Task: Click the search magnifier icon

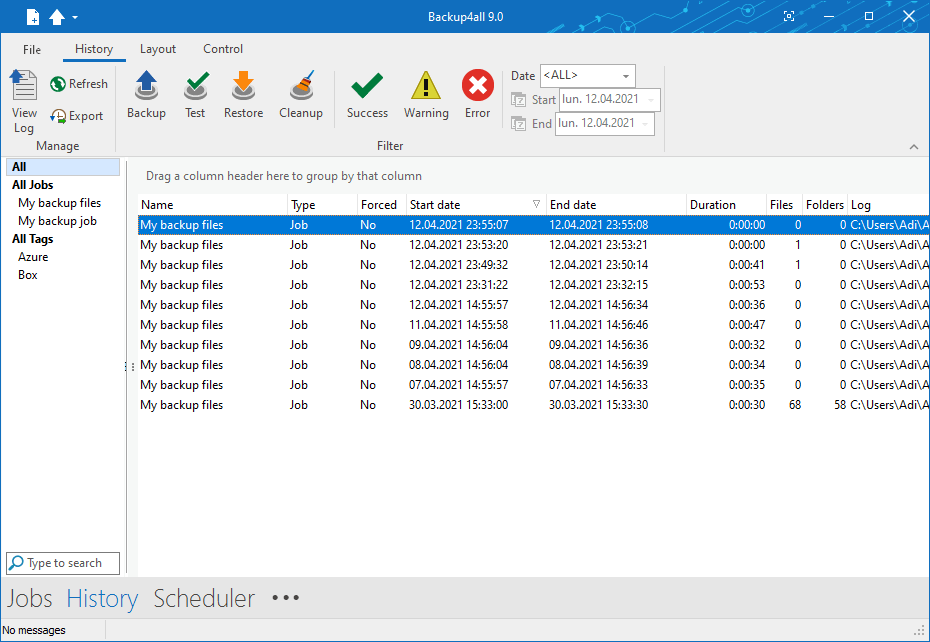Action: click(17, 562)
